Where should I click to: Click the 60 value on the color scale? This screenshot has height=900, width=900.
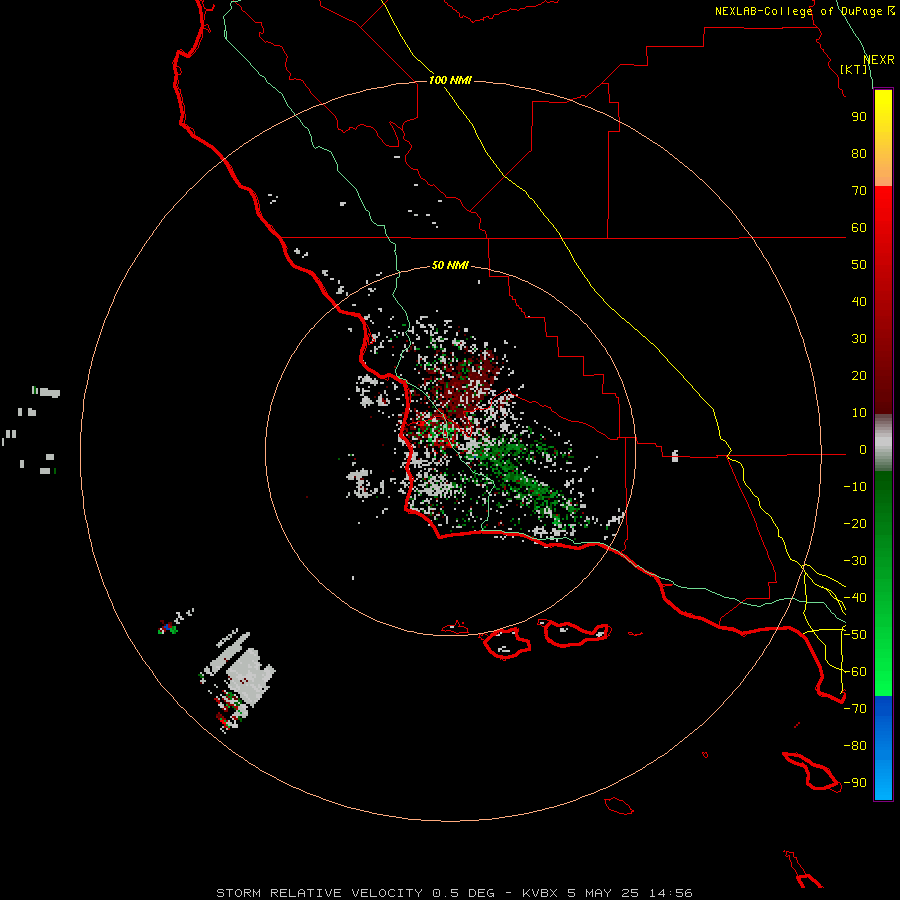point(859,228)
